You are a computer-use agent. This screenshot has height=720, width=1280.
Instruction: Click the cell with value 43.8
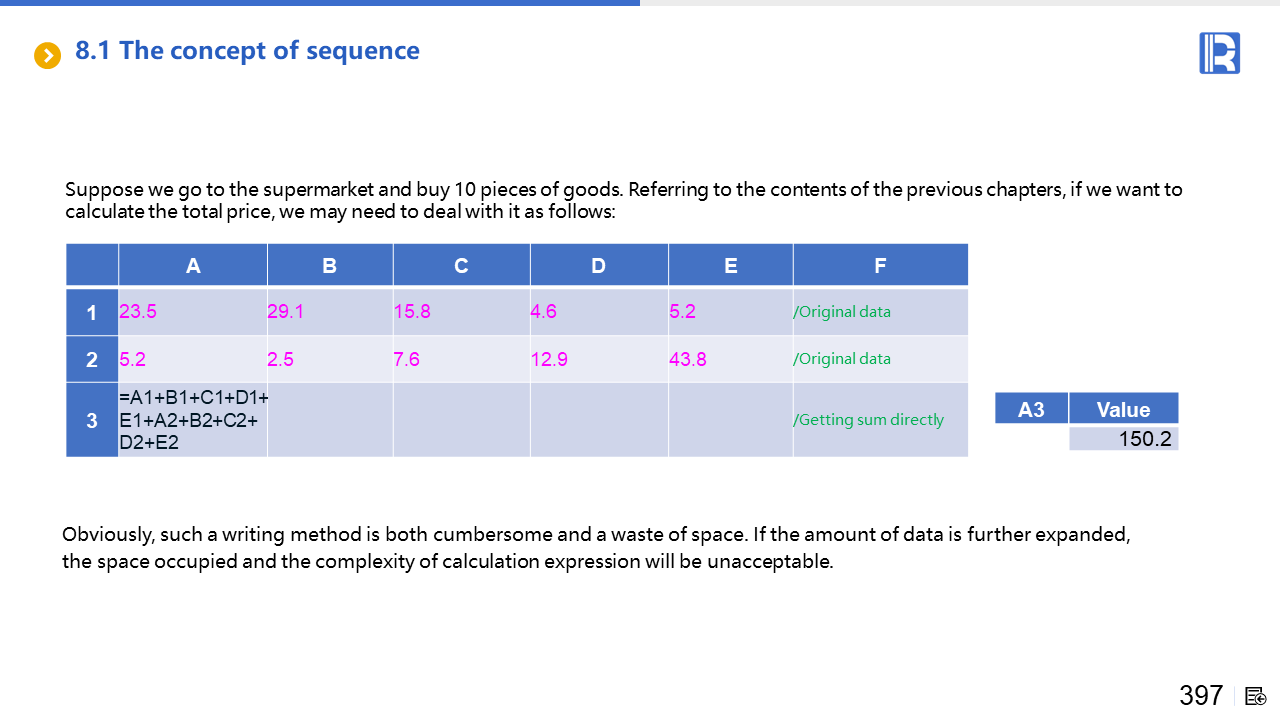pos(688,359)
